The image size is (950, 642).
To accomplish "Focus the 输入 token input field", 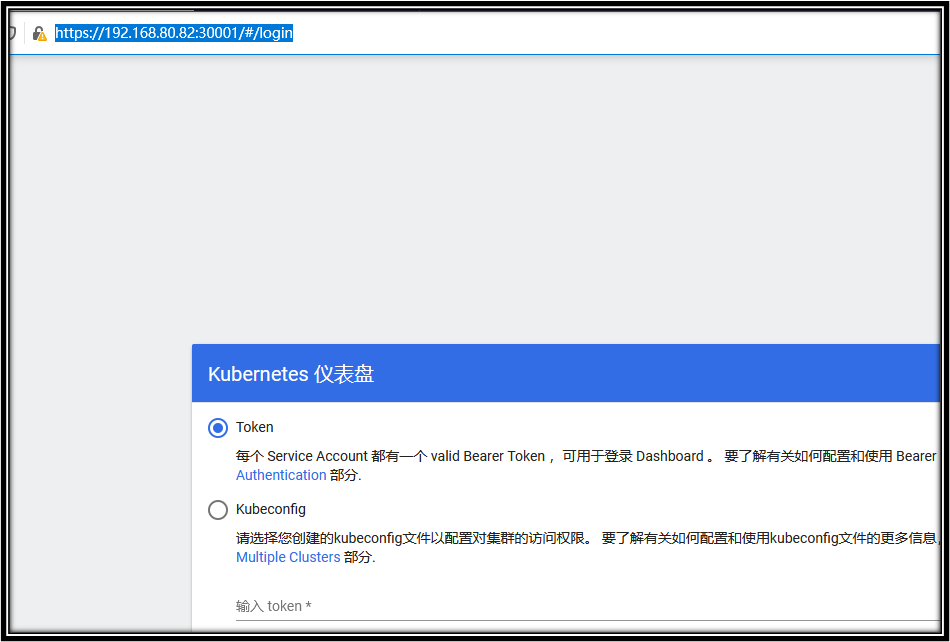I will tap(588, 606).
